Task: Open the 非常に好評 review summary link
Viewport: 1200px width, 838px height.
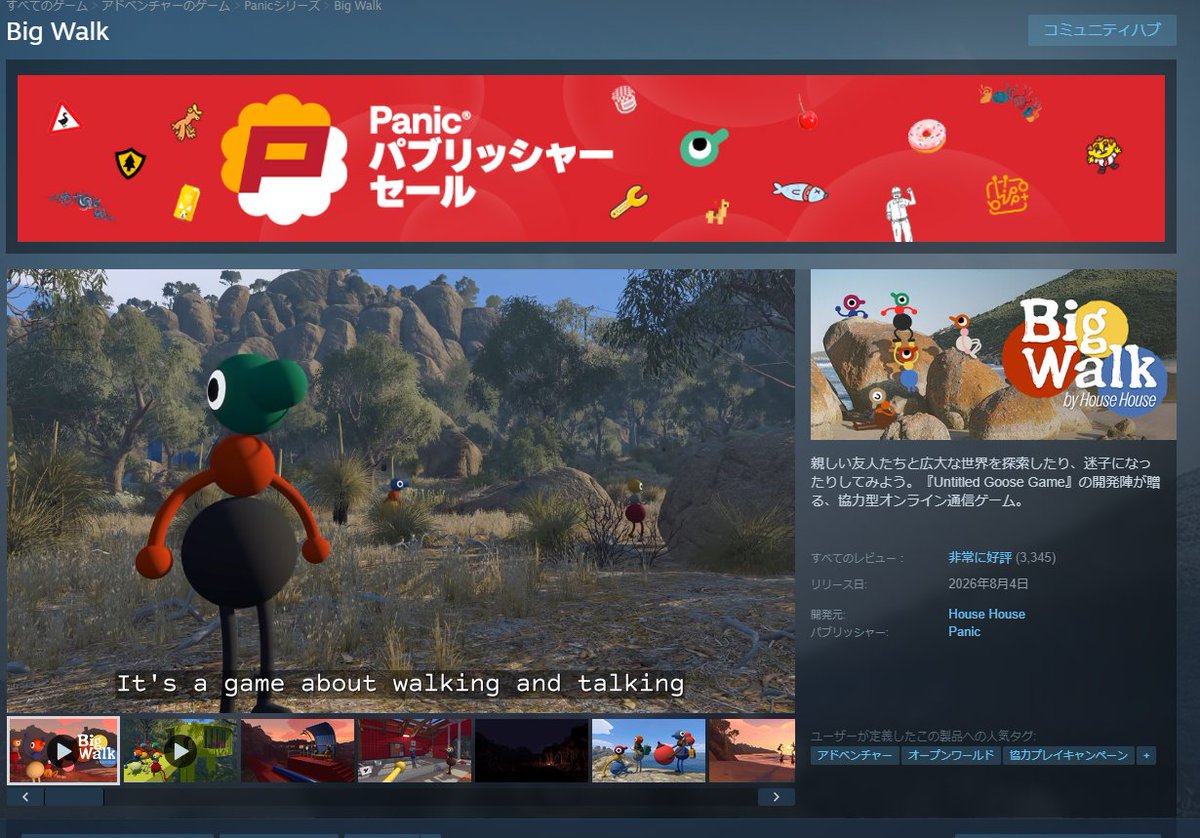Action: coord(980,557)
